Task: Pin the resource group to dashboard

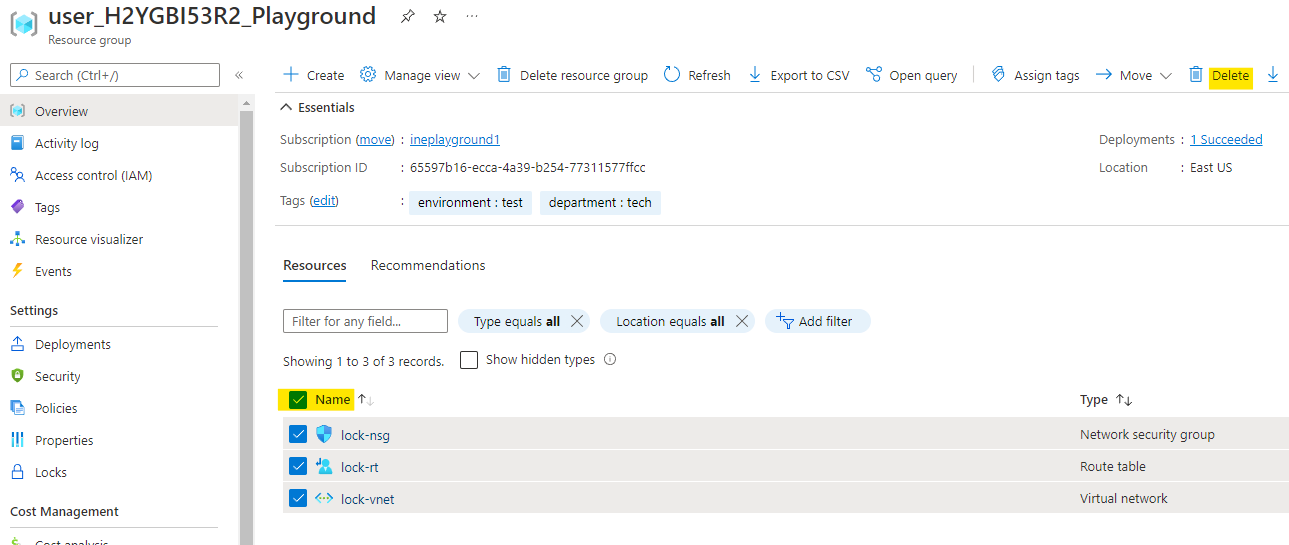Action: click(407, 17)
